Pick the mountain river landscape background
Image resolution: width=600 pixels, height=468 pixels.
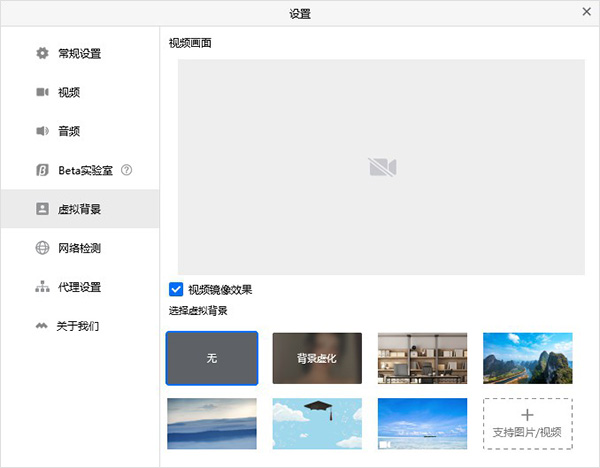[x=528, y=358]
